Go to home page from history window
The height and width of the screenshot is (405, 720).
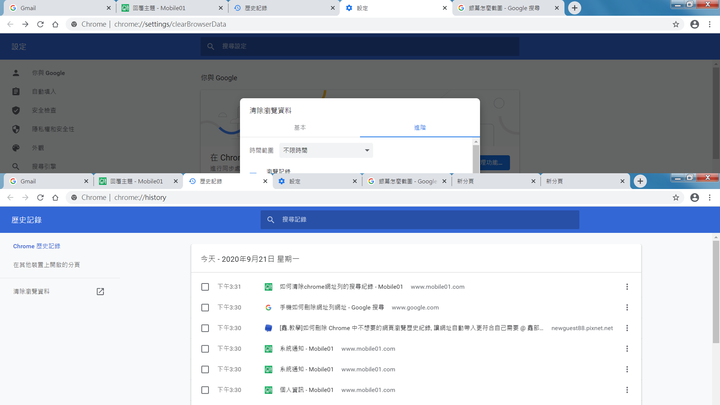55,197
